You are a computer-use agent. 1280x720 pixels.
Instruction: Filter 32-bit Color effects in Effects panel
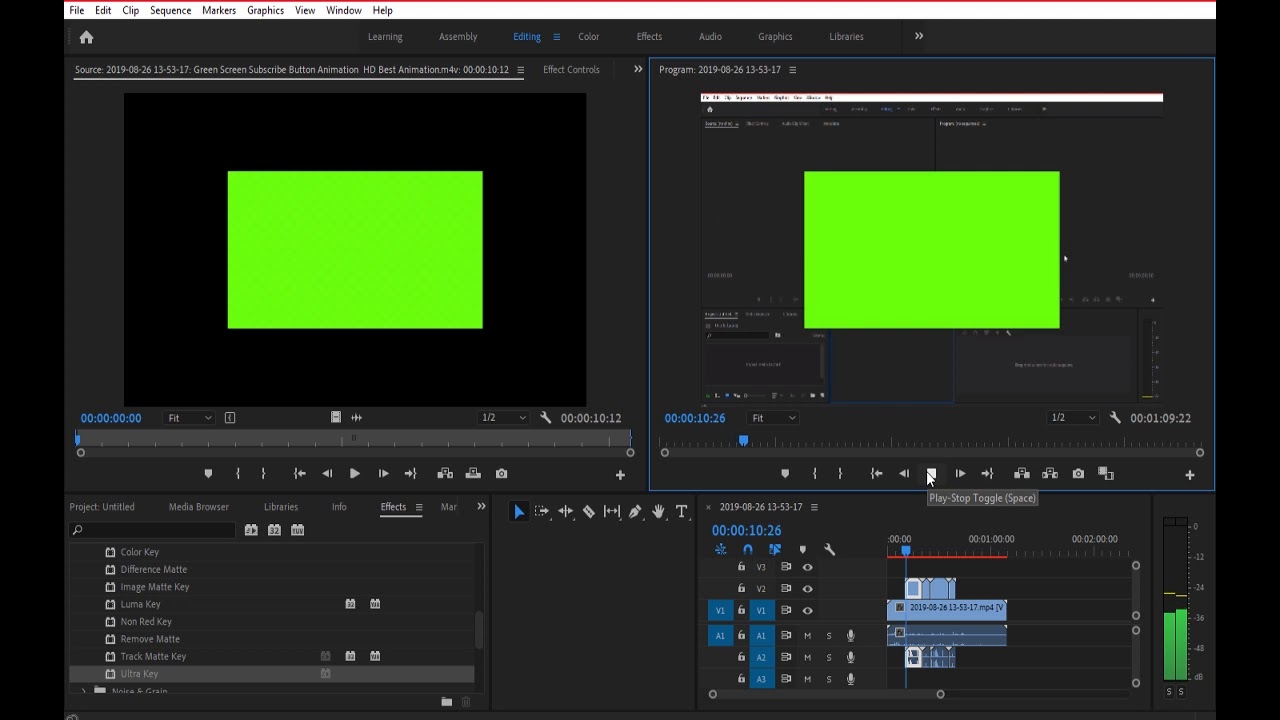(274, 530)
